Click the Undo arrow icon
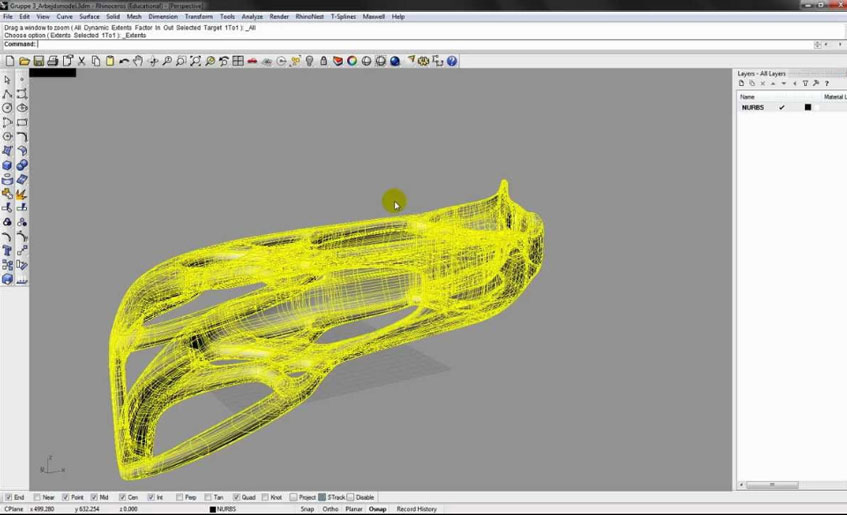847x515 pixels. pos(124,61)
